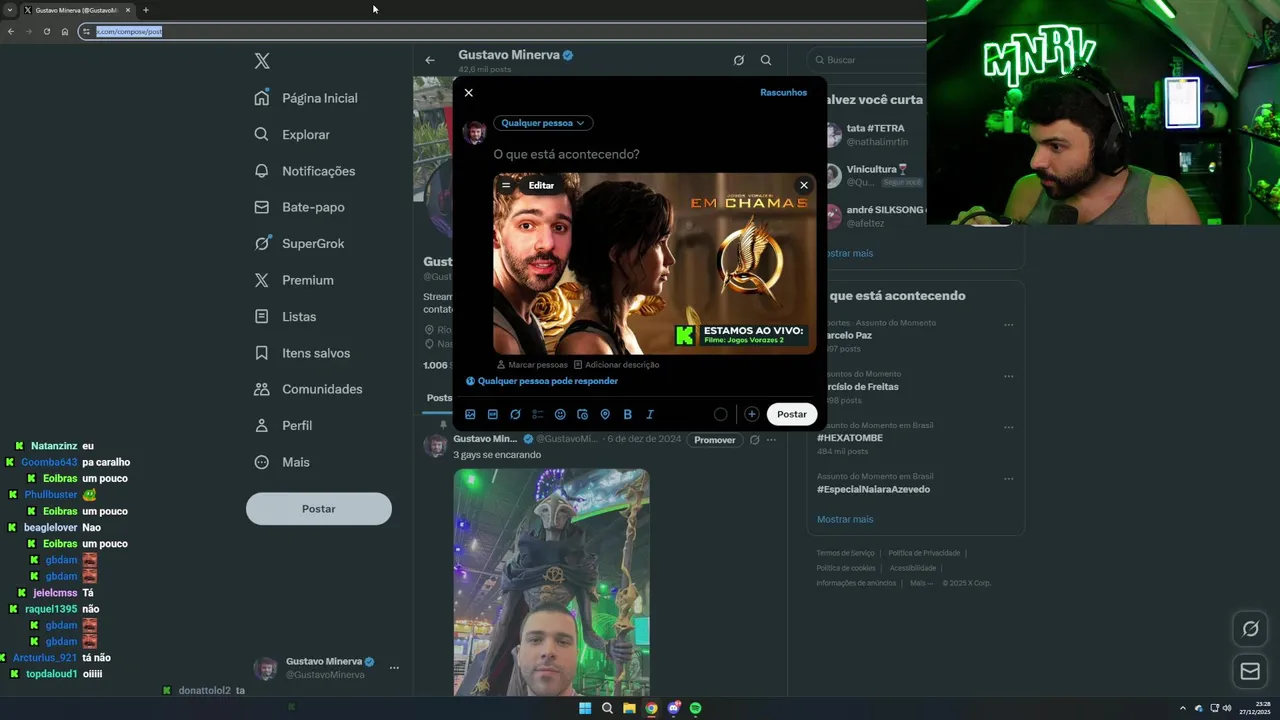This screenshot has height=720, width=1280.
Task: Open the floating Grok button
Action: point(1250,629)
